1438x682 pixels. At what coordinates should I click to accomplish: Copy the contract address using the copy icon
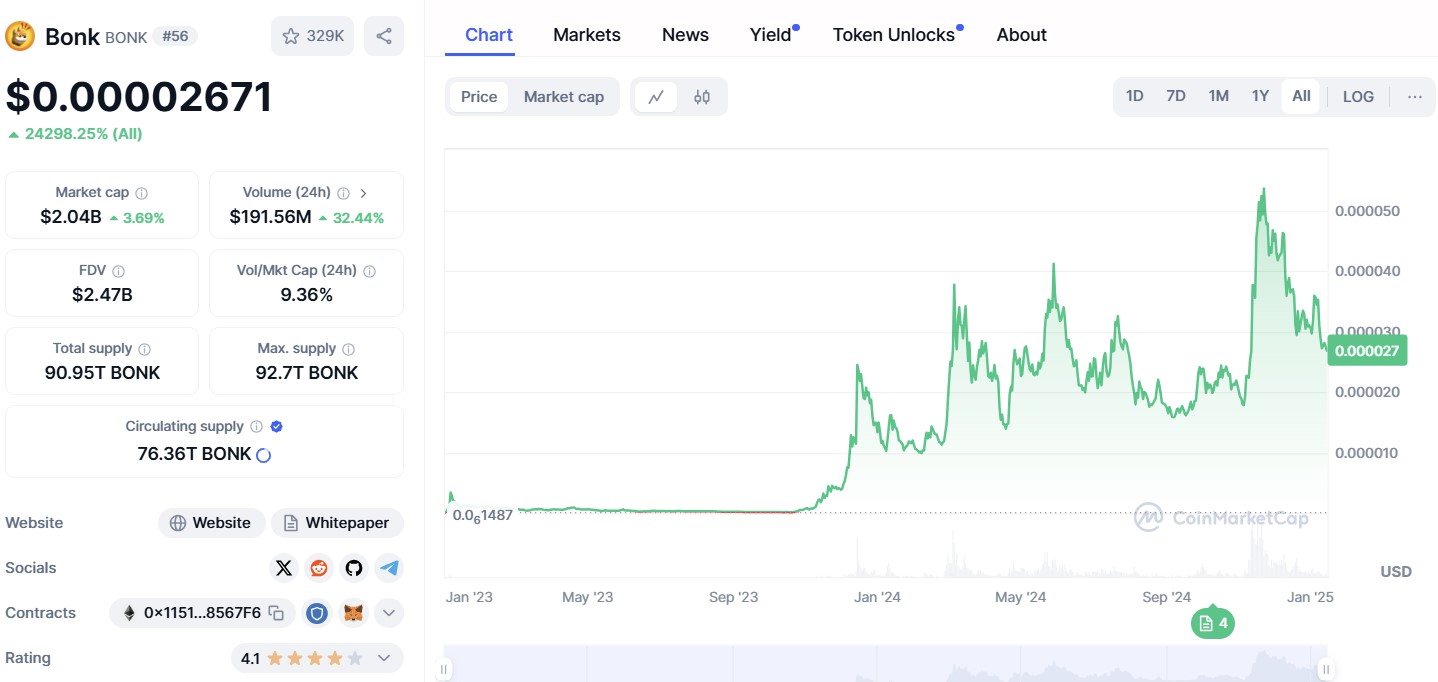coord(275,612)
